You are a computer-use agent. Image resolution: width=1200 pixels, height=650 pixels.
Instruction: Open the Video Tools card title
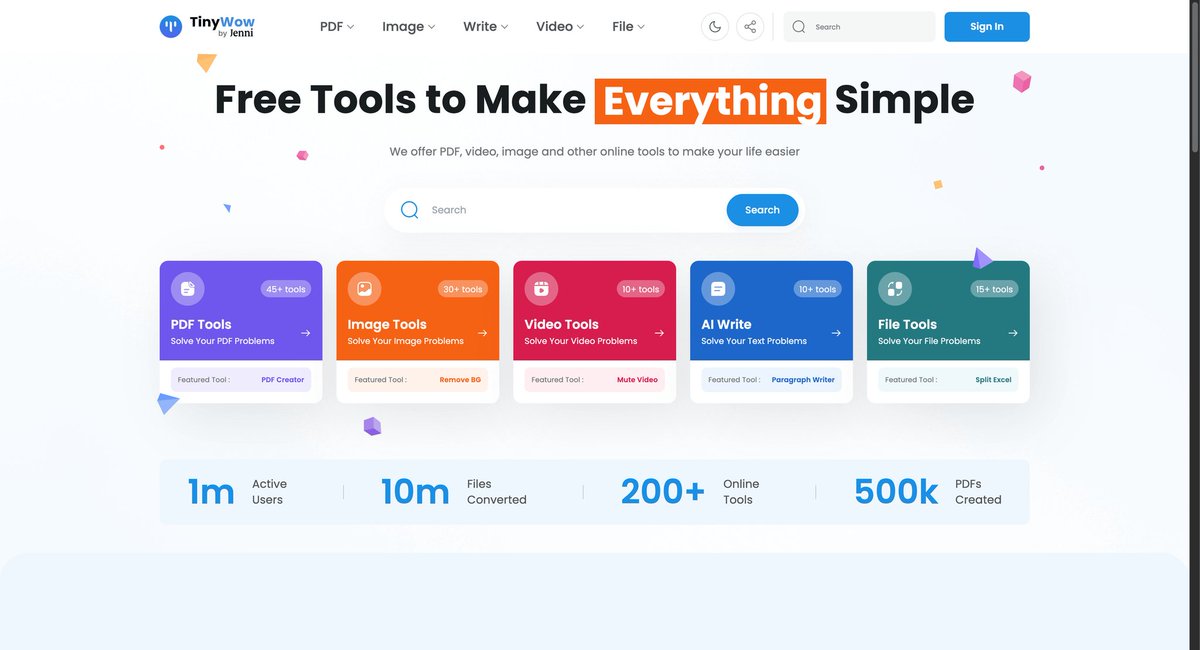click(x=561, y=324)
